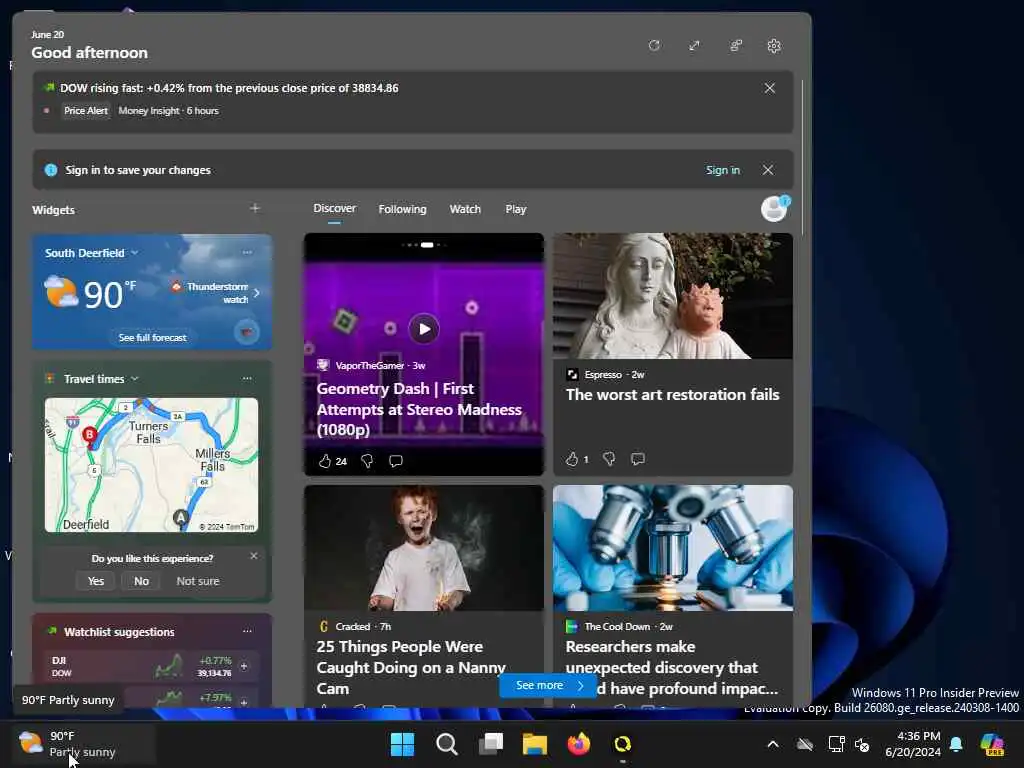
Task: Open the yellow circular taskbar app
Action: [x=622, y=744]
